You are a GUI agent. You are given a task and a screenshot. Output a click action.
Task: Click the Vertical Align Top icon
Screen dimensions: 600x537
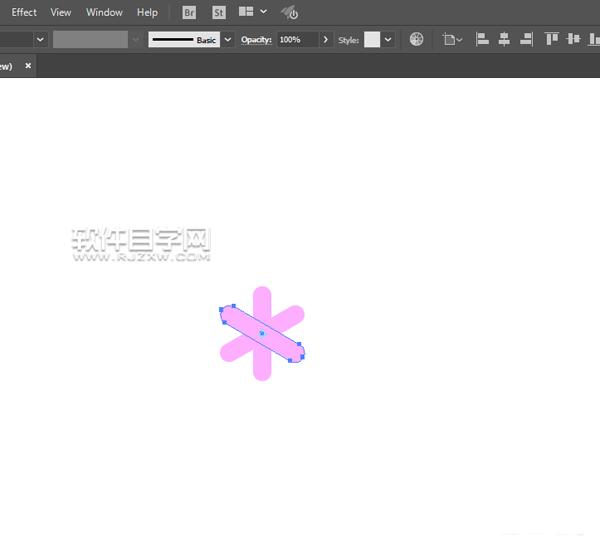[552, 40]
